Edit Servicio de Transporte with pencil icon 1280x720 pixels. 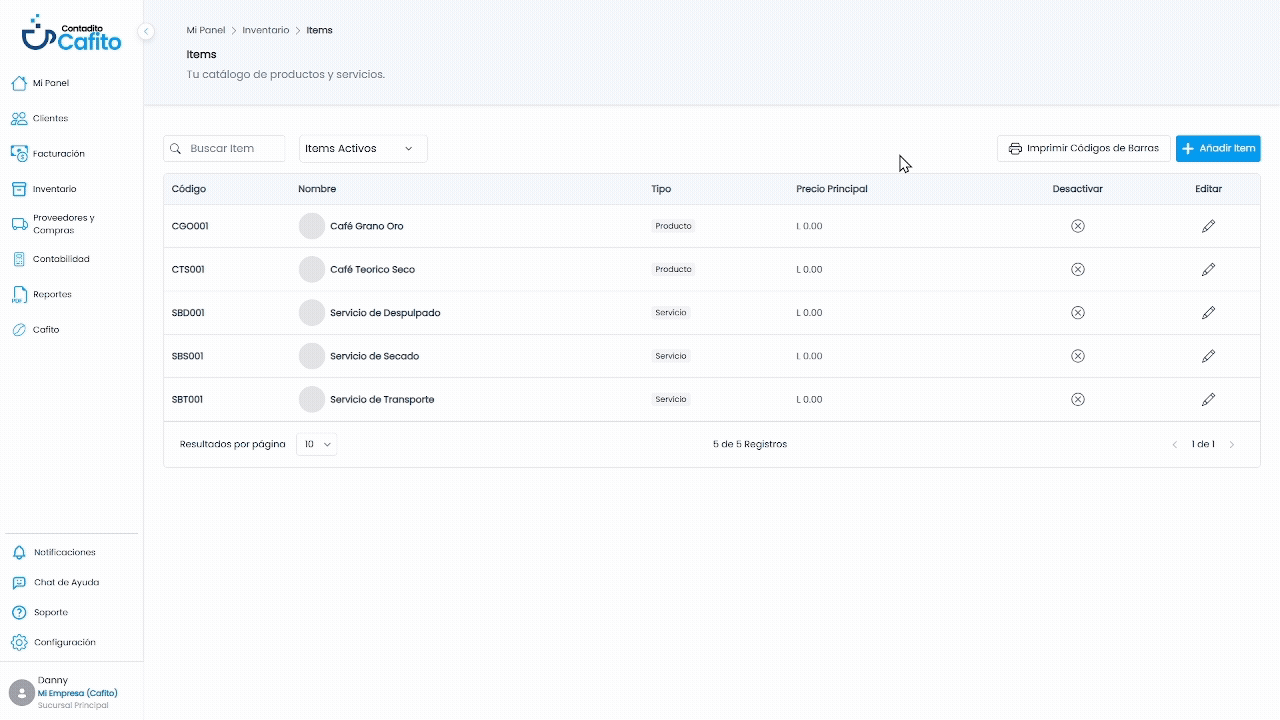click(1208, 399)
